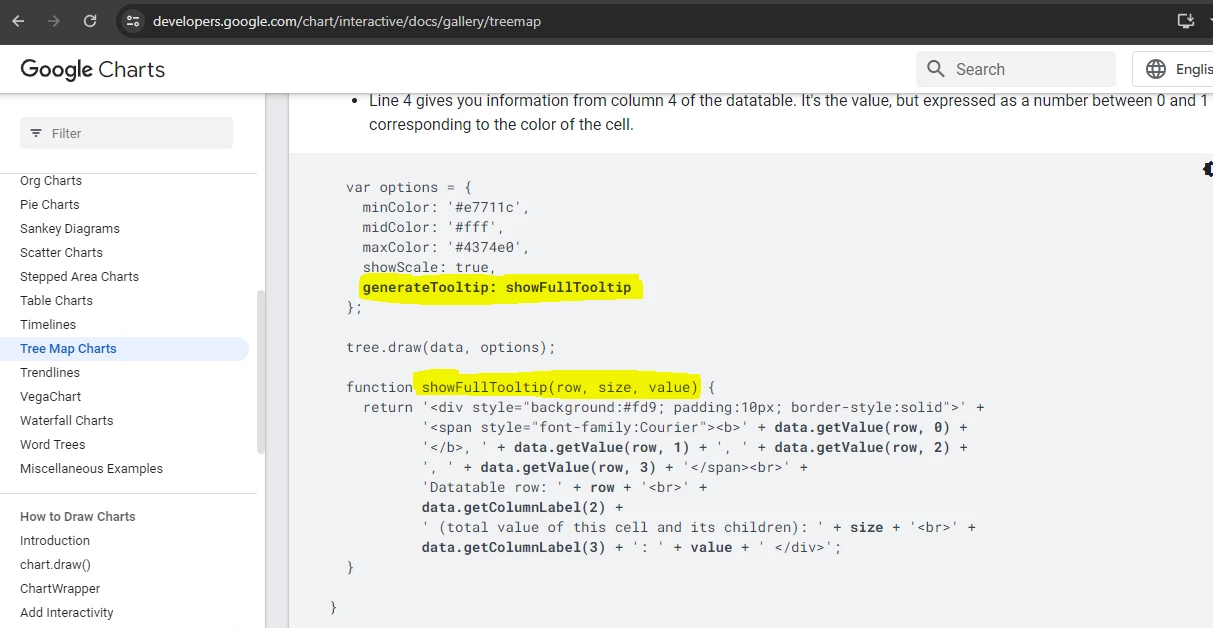Click the 'Datatable row: ' code line

pos(564,487)
